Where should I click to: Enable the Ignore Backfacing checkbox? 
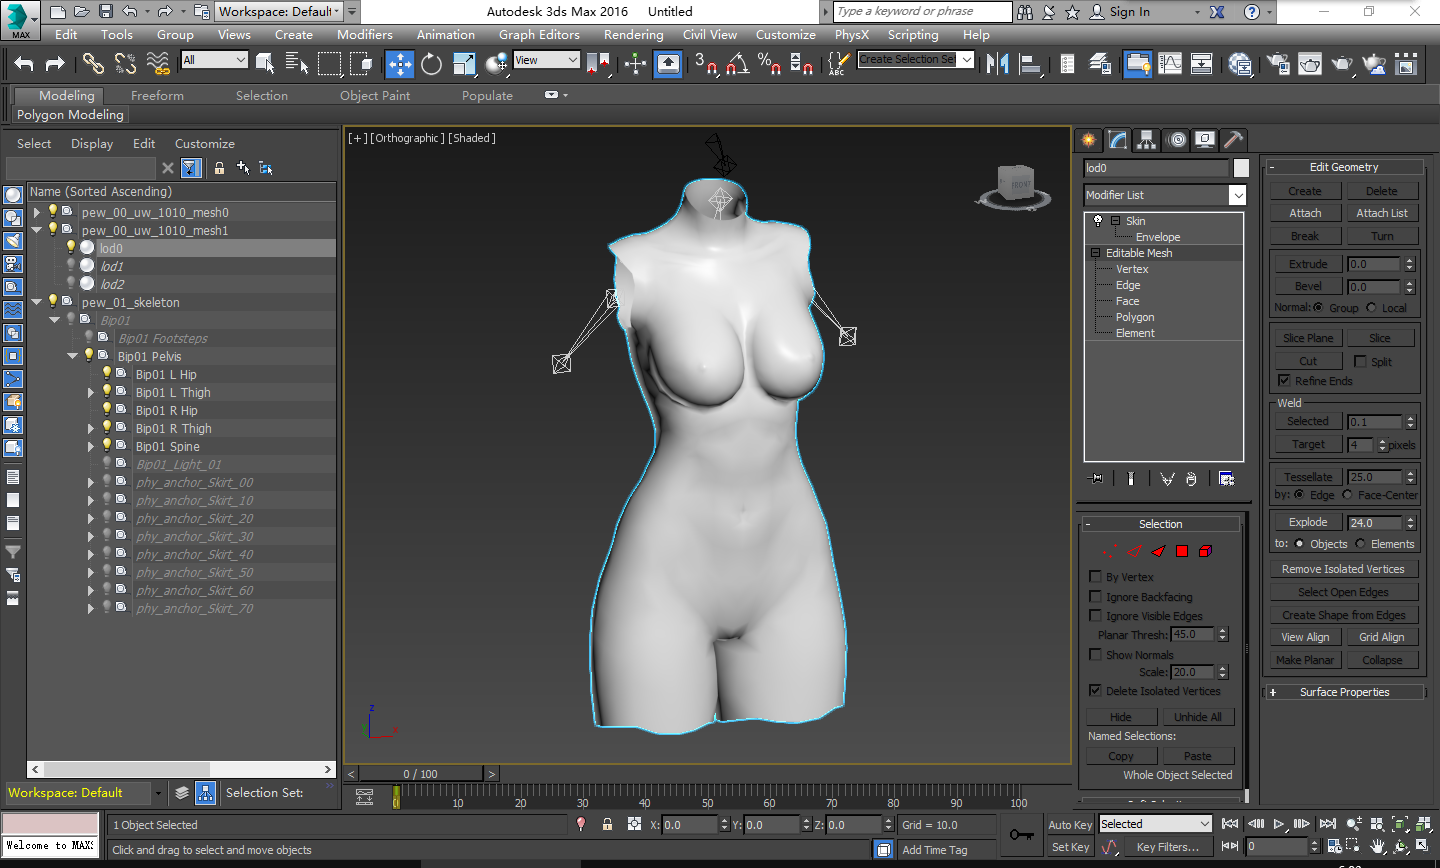[1095, 597]
